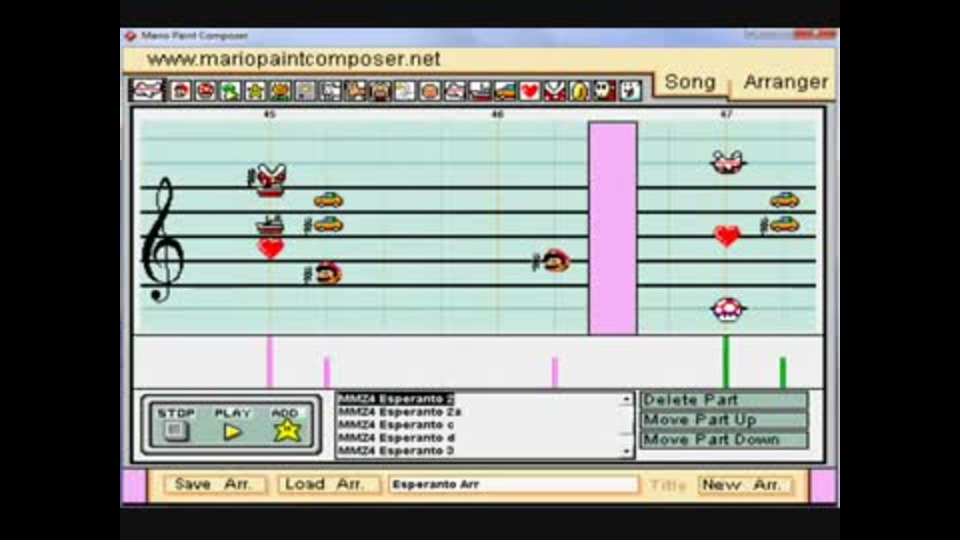
Task: Select the Mushroom instrument in the toolbar
Action: [x=205, y=91]
